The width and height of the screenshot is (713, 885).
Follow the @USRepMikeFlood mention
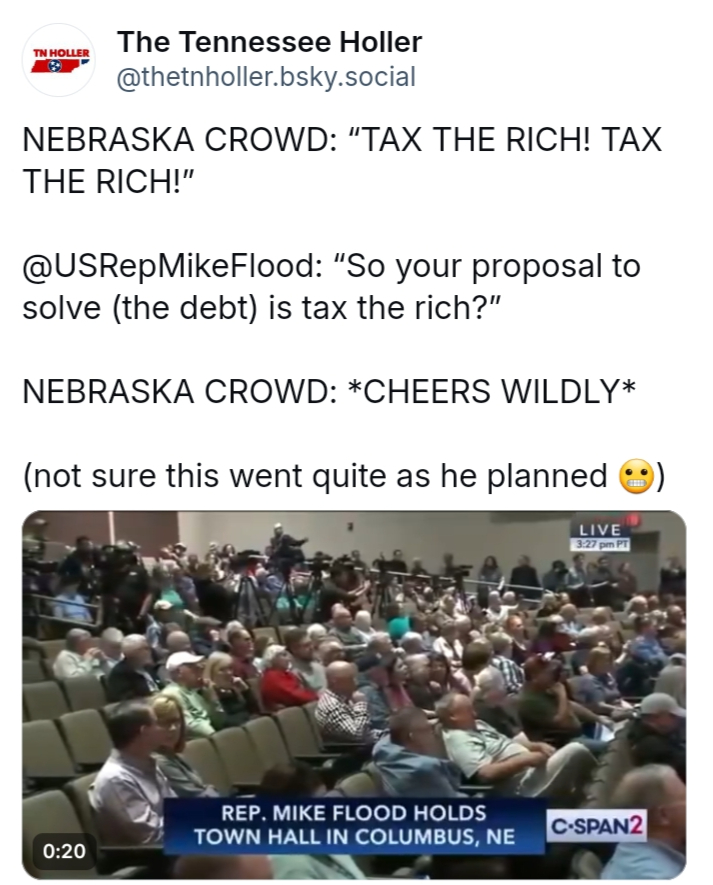click(170, 266)
